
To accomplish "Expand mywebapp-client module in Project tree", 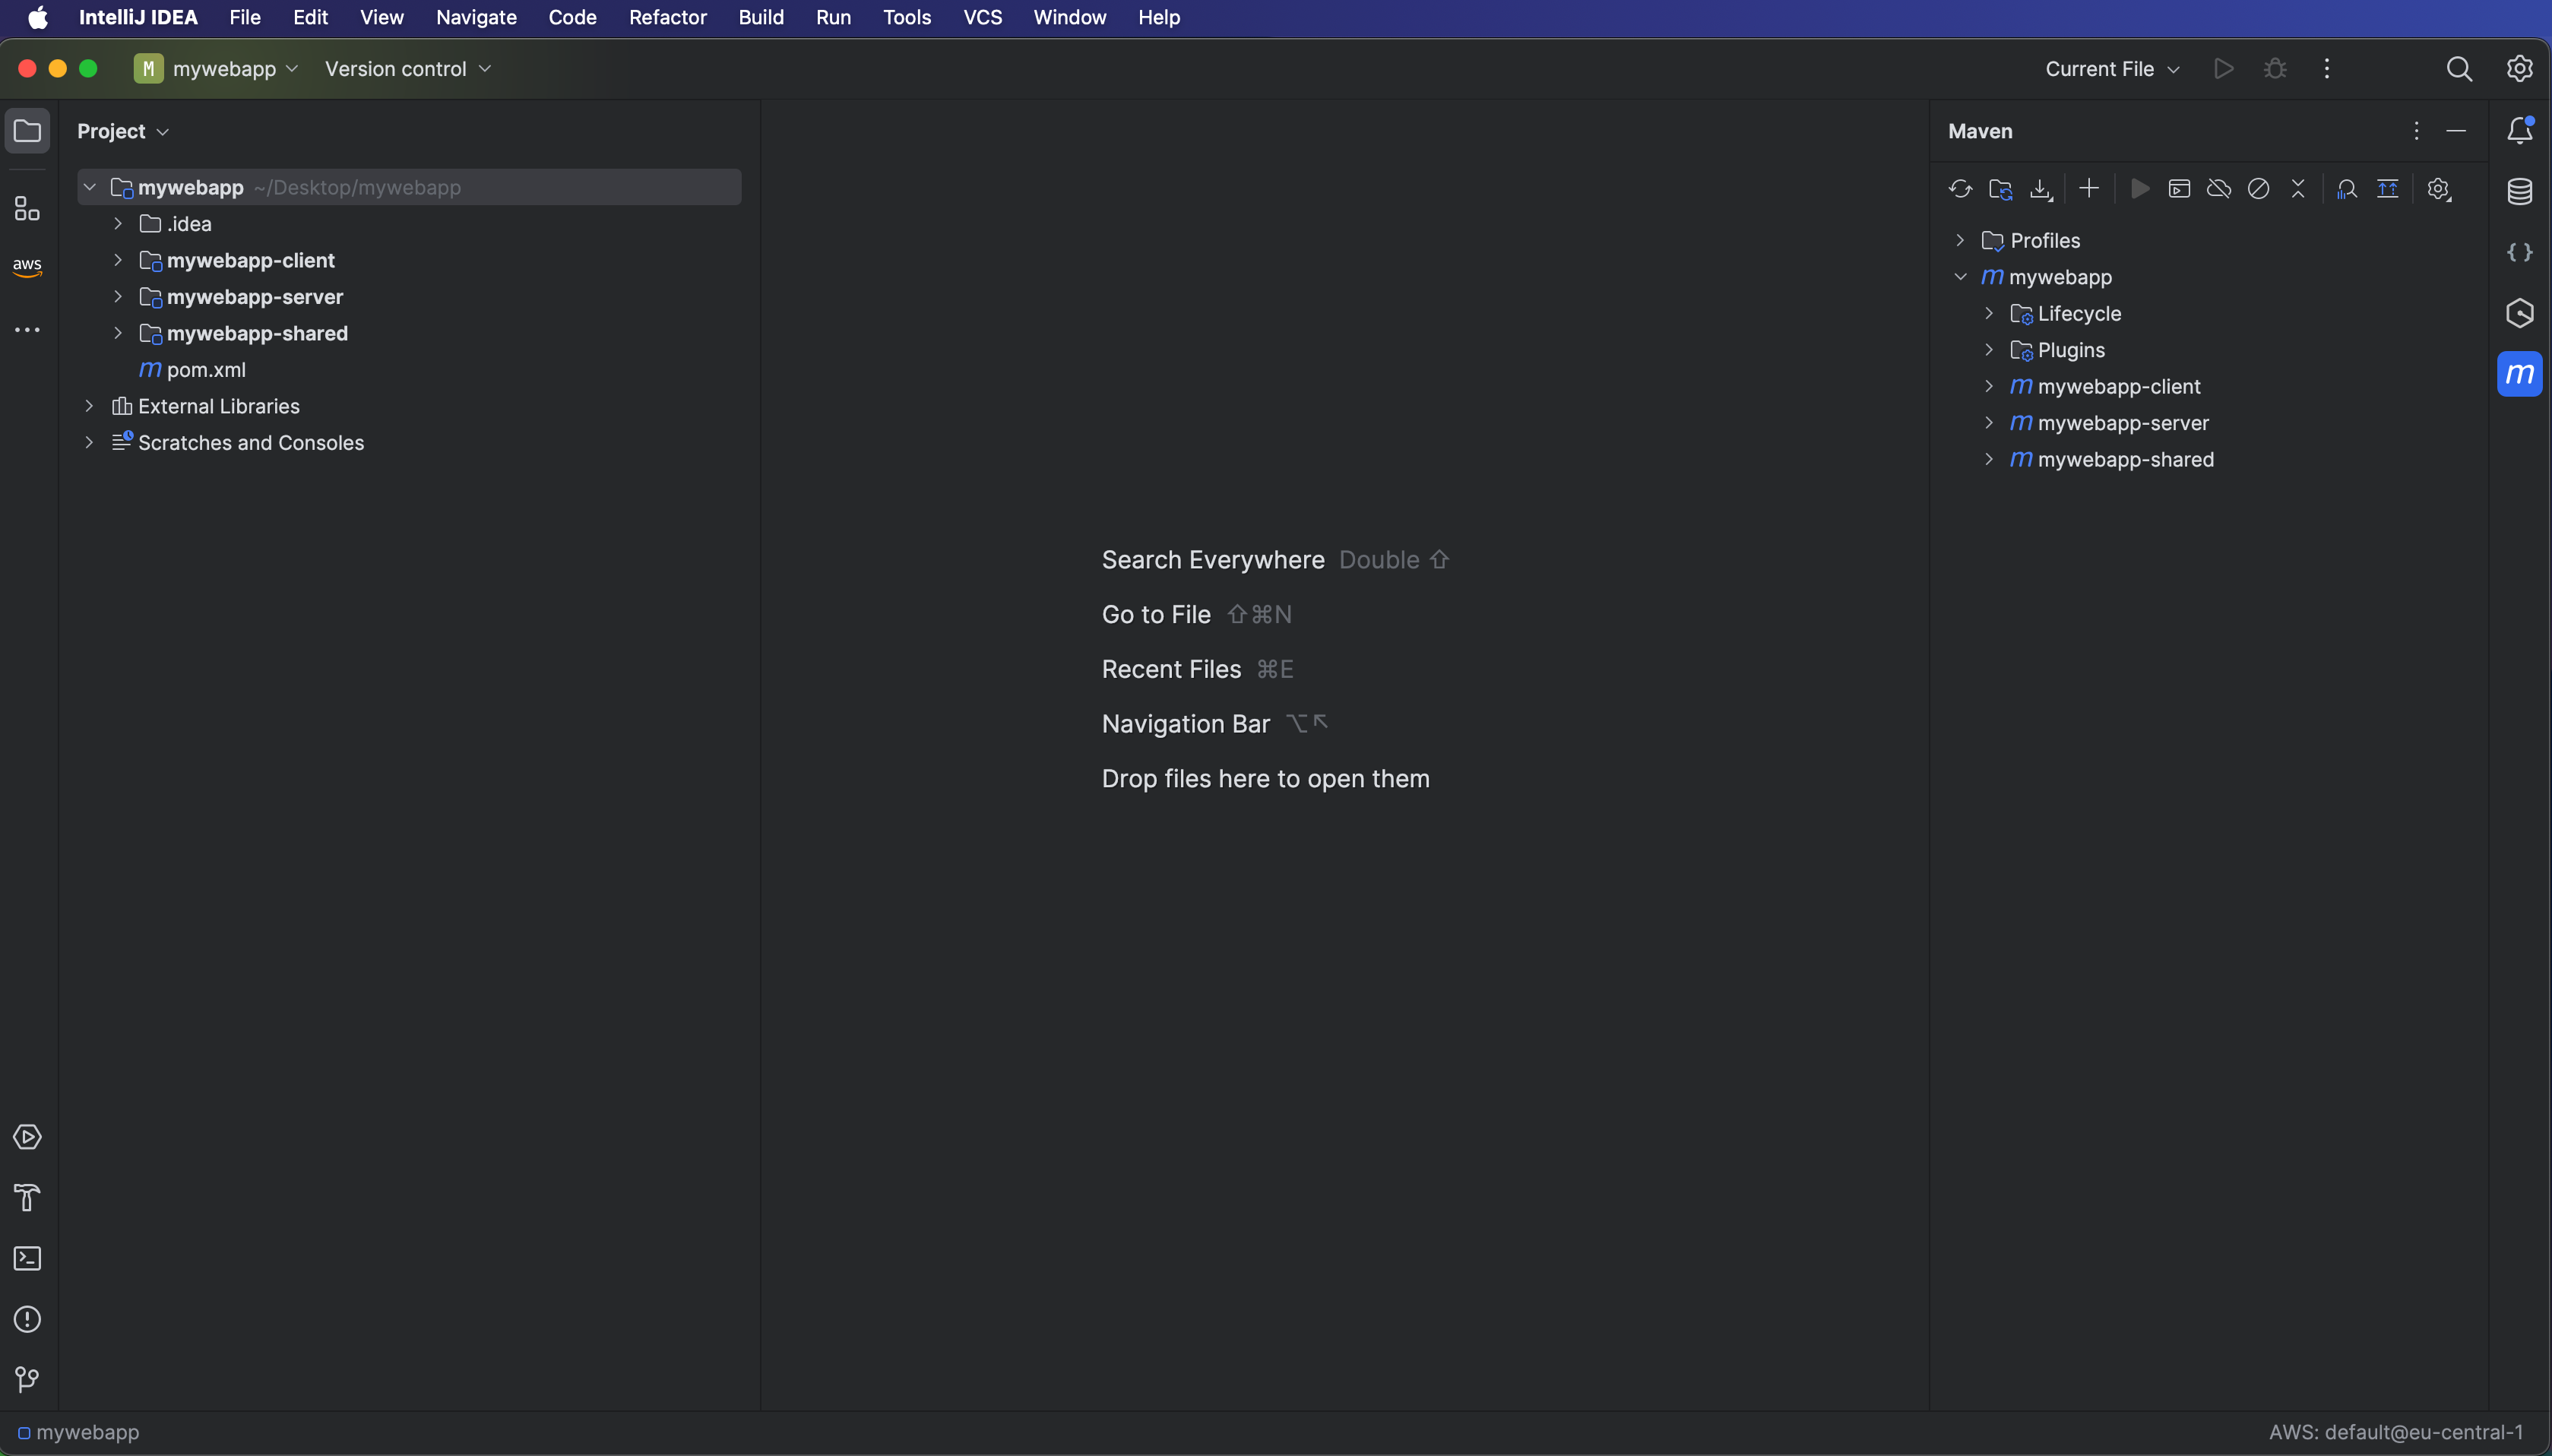I will click(x=118, y=260).
